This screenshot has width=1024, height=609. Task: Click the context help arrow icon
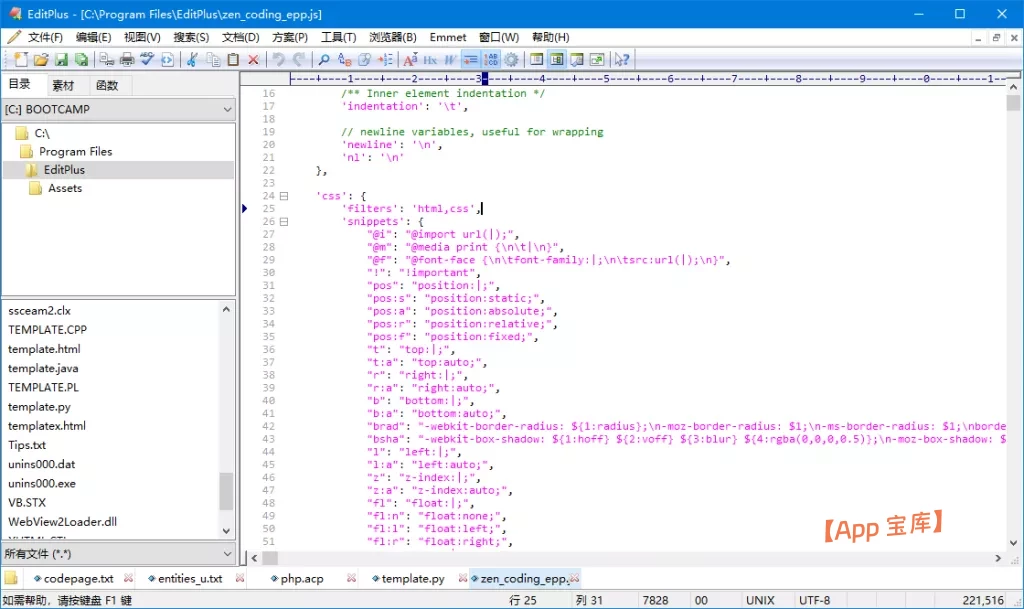622,60
